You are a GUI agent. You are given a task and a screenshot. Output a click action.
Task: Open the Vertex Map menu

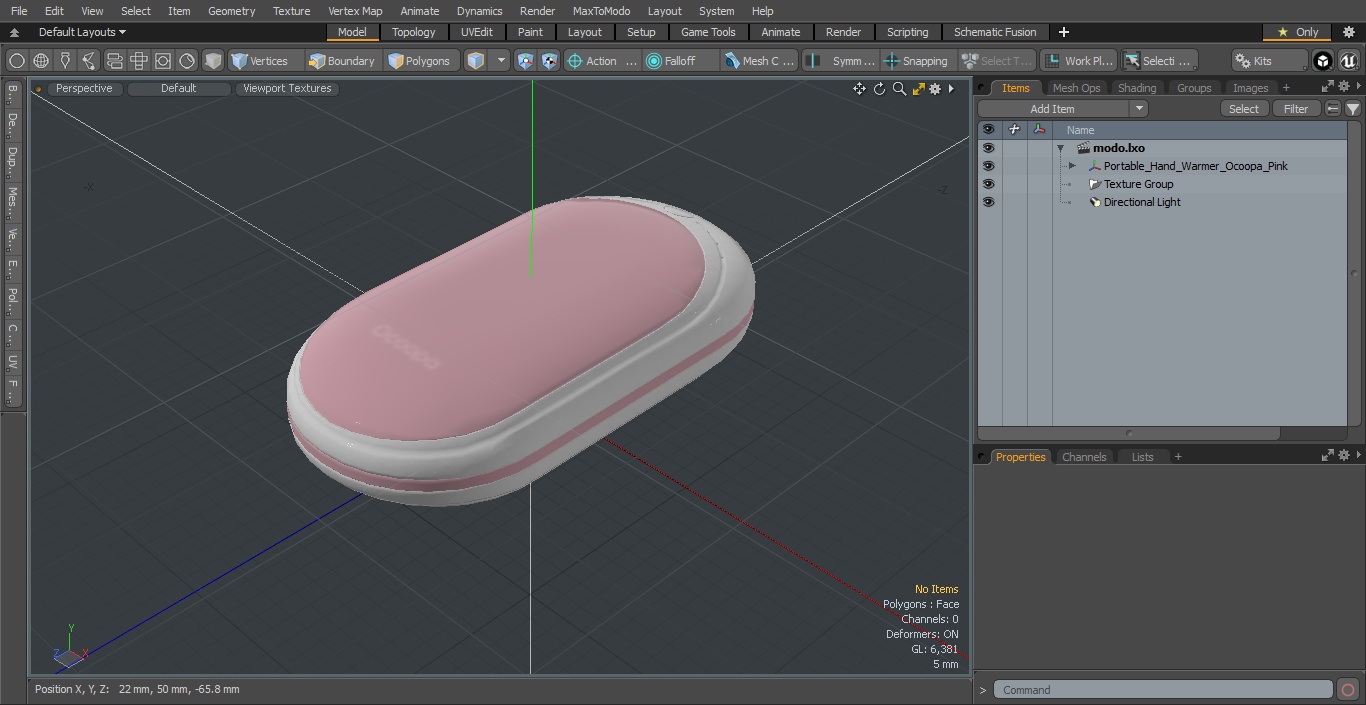(x=355, y=11)
